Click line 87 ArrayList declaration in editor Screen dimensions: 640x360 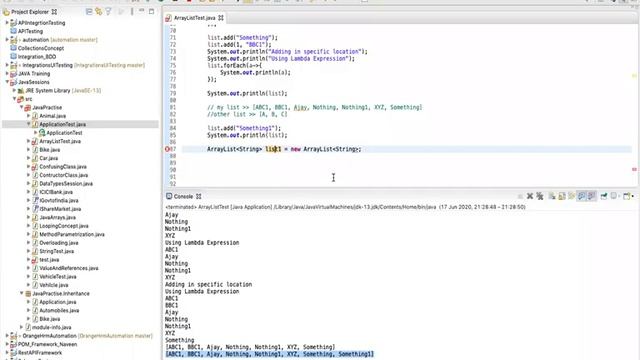[284, 149]
